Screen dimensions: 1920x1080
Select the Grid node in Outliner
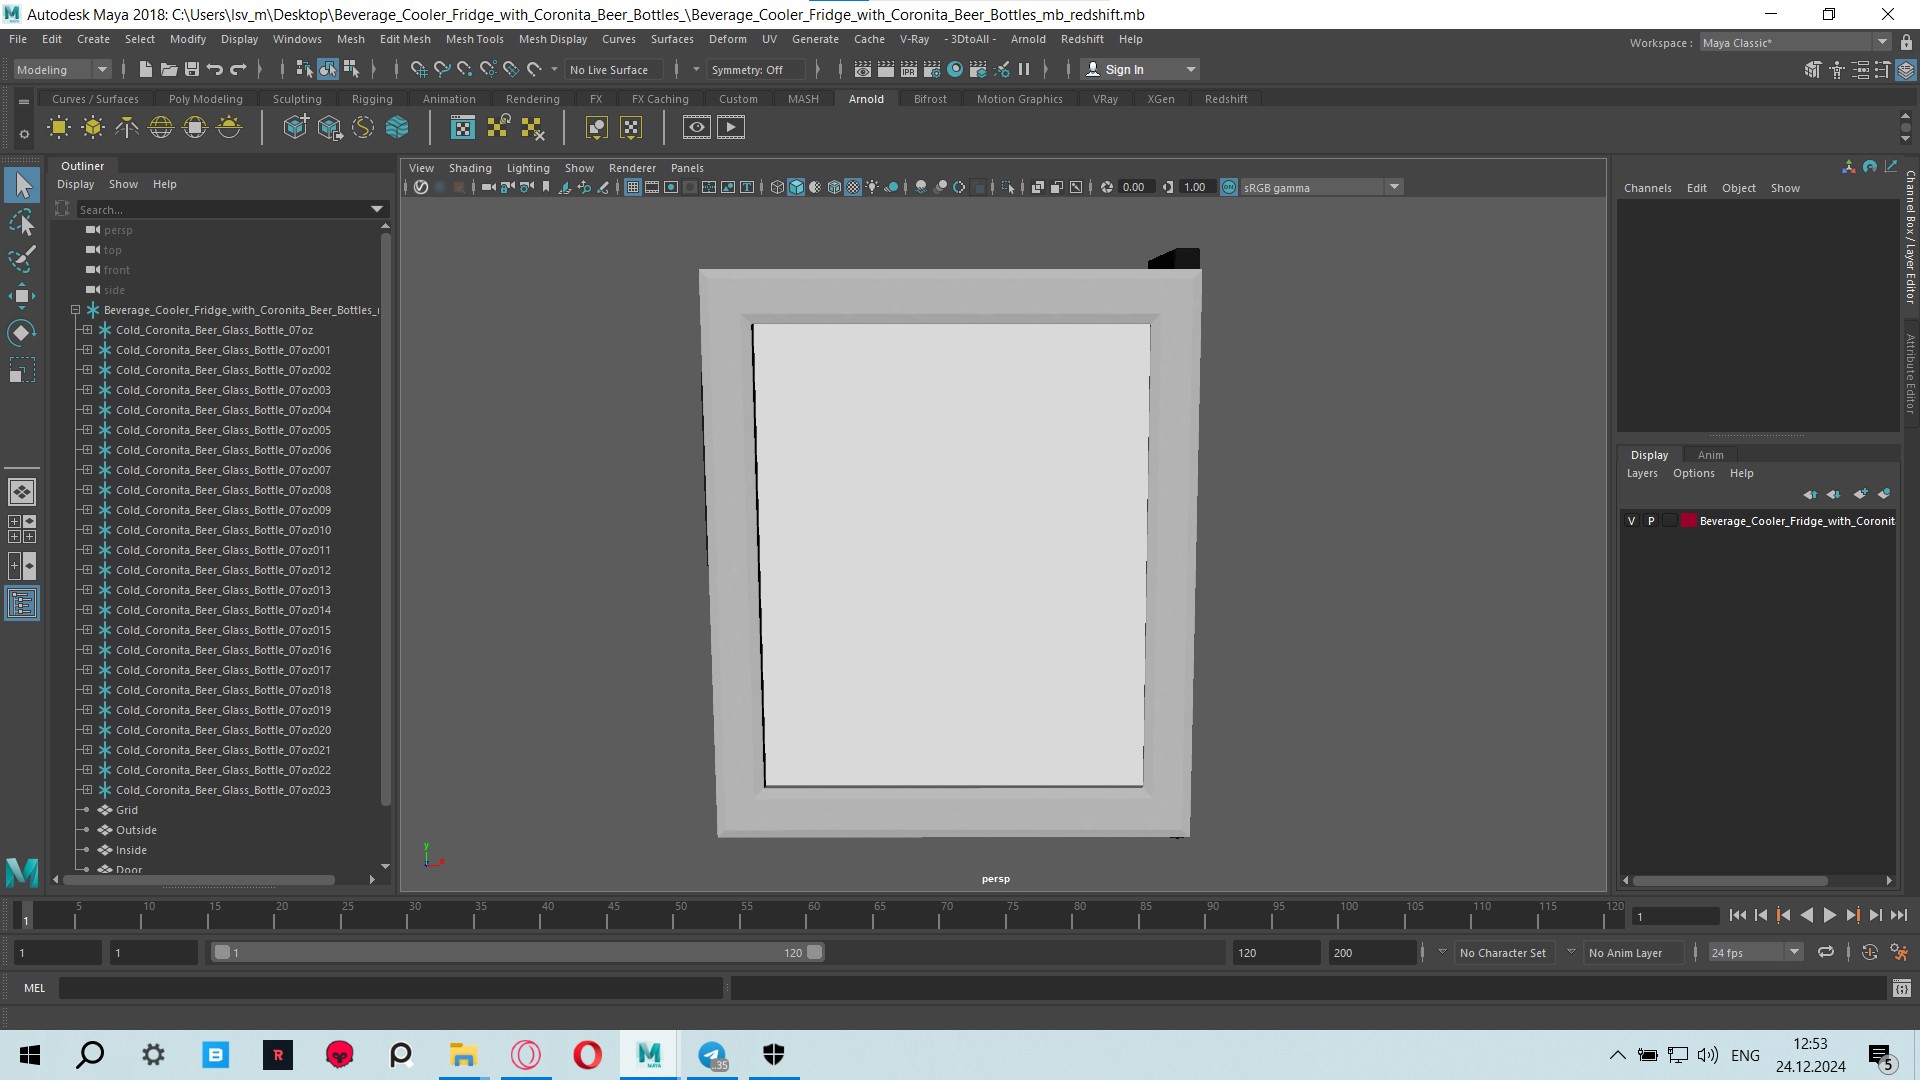click(127, 810)
